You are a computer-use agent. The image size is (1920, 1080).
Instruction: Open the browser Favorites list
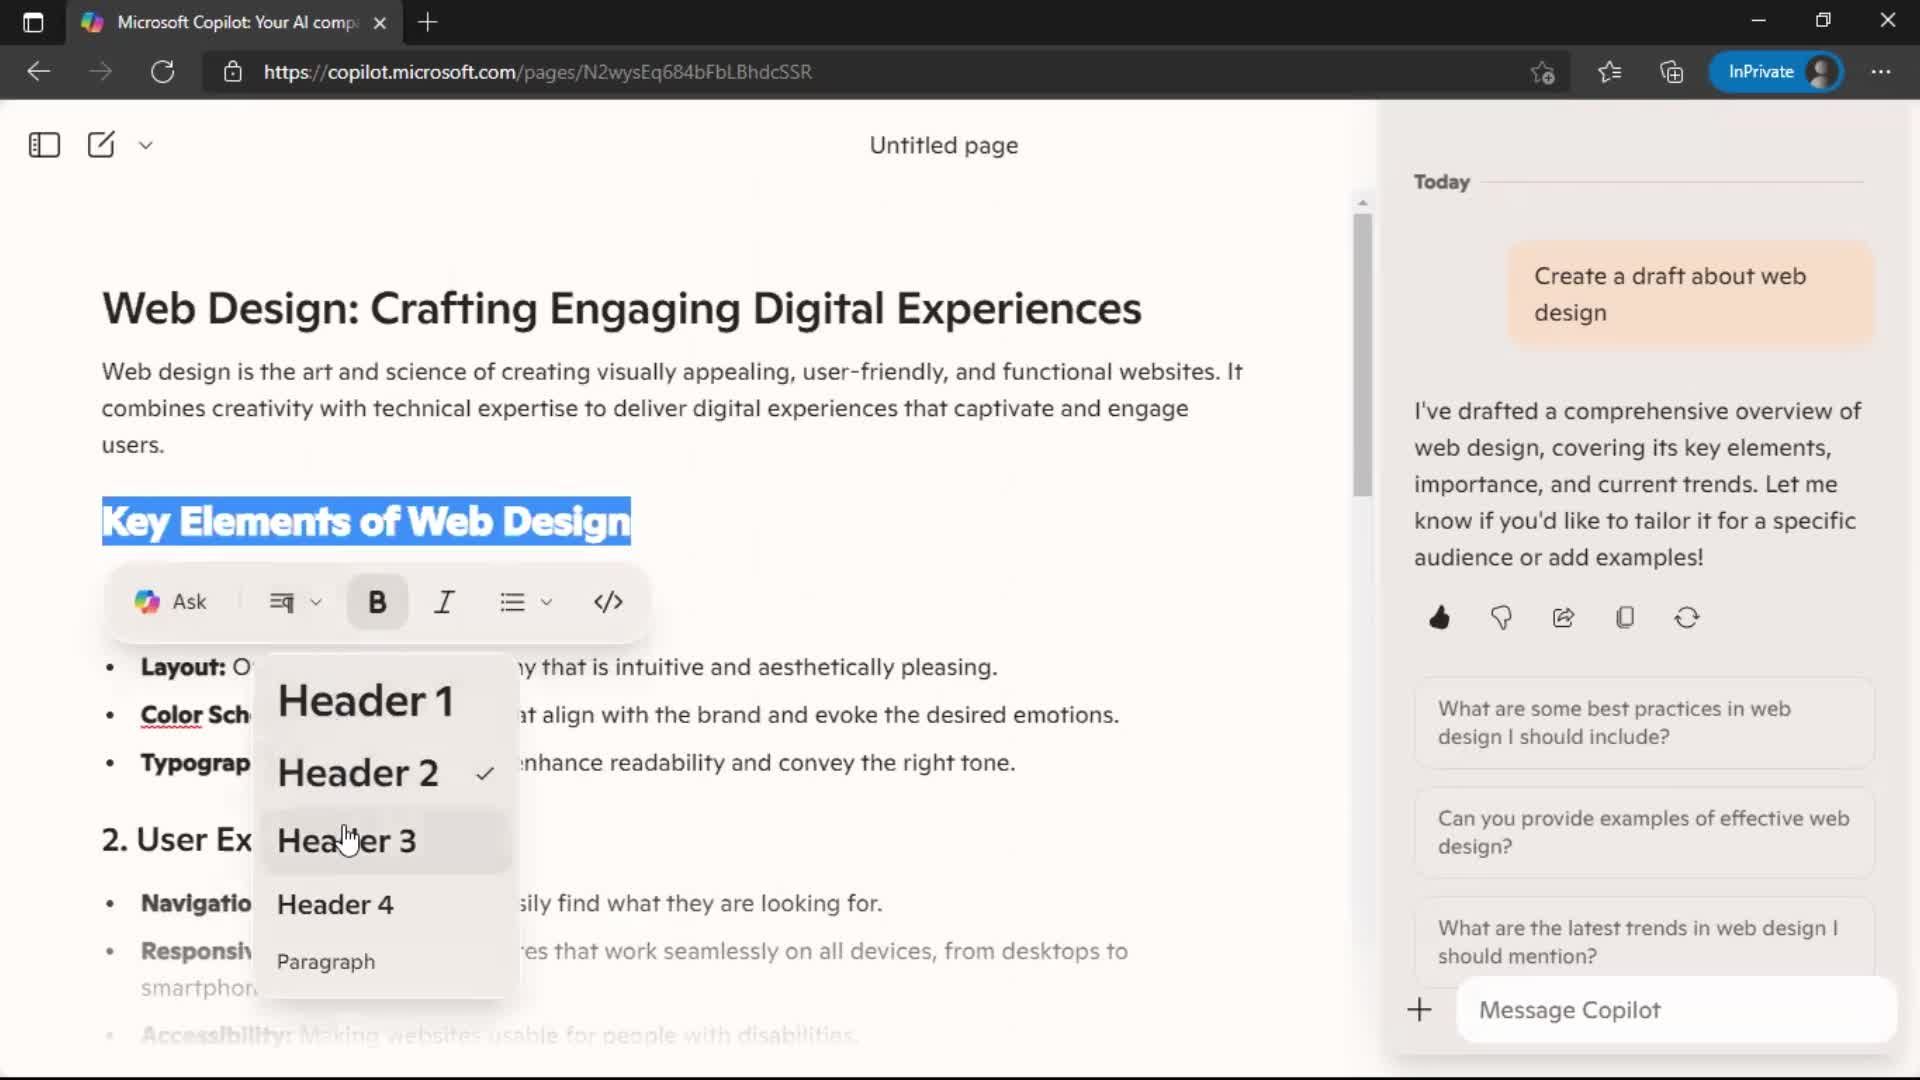[1609, 72]
